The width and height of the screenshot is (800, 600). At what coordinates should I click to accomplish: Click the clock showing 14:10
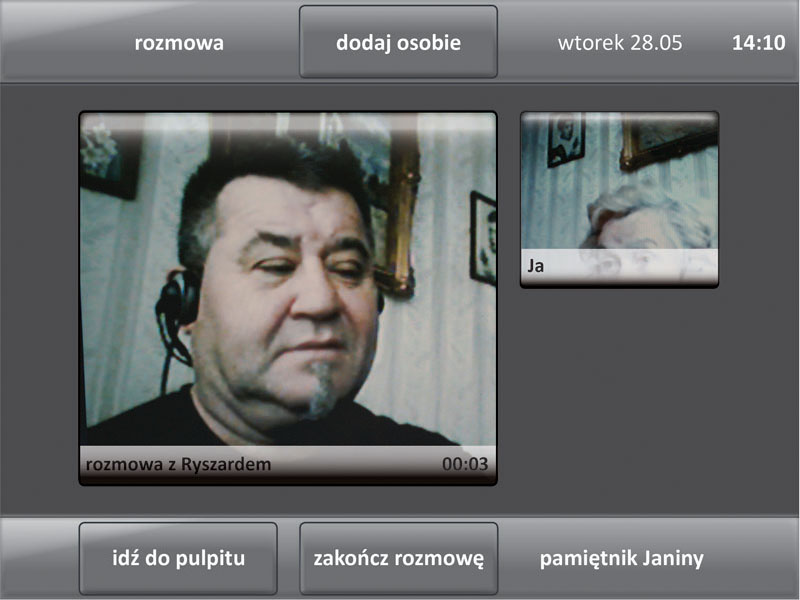(758, 43)
